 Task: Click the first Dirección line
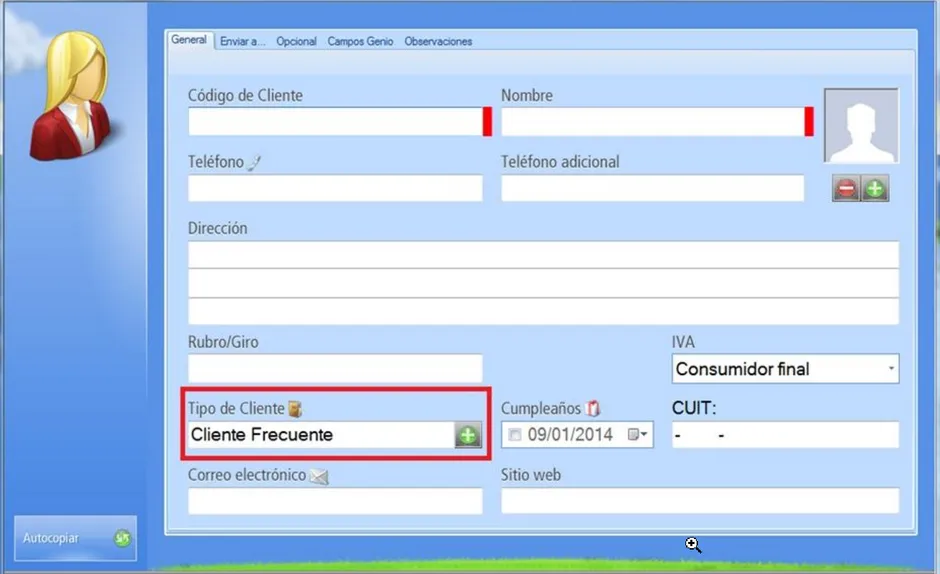tap(543, 255)
